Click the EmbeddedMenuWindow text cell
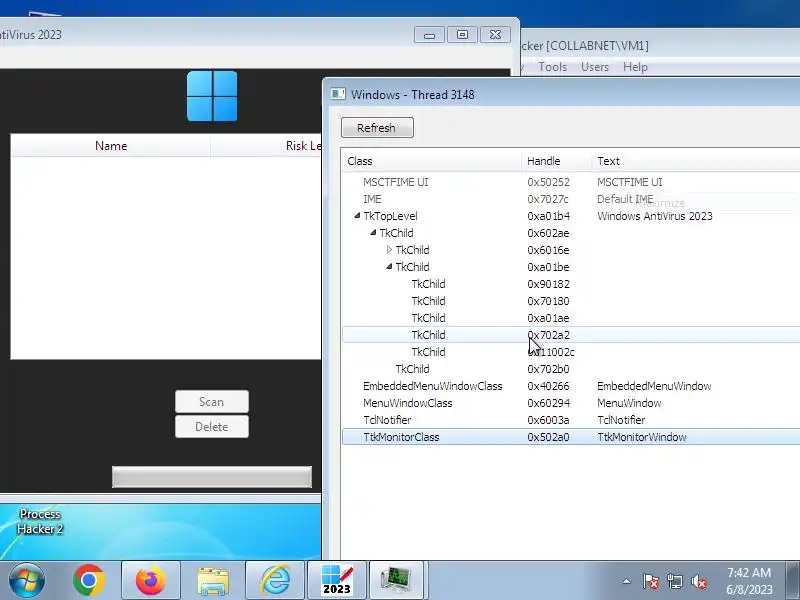Screen dimensions: 800x600 pyautogui.click(x=654, y=386)
